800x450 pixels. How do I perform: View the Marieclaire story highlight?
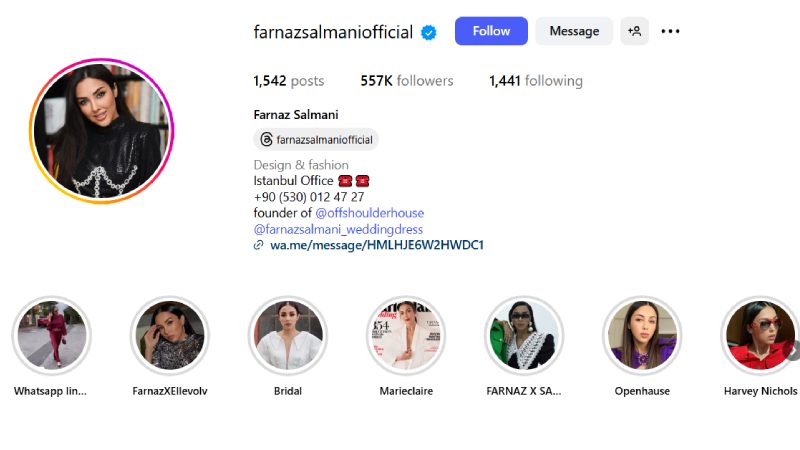[406, 335]
